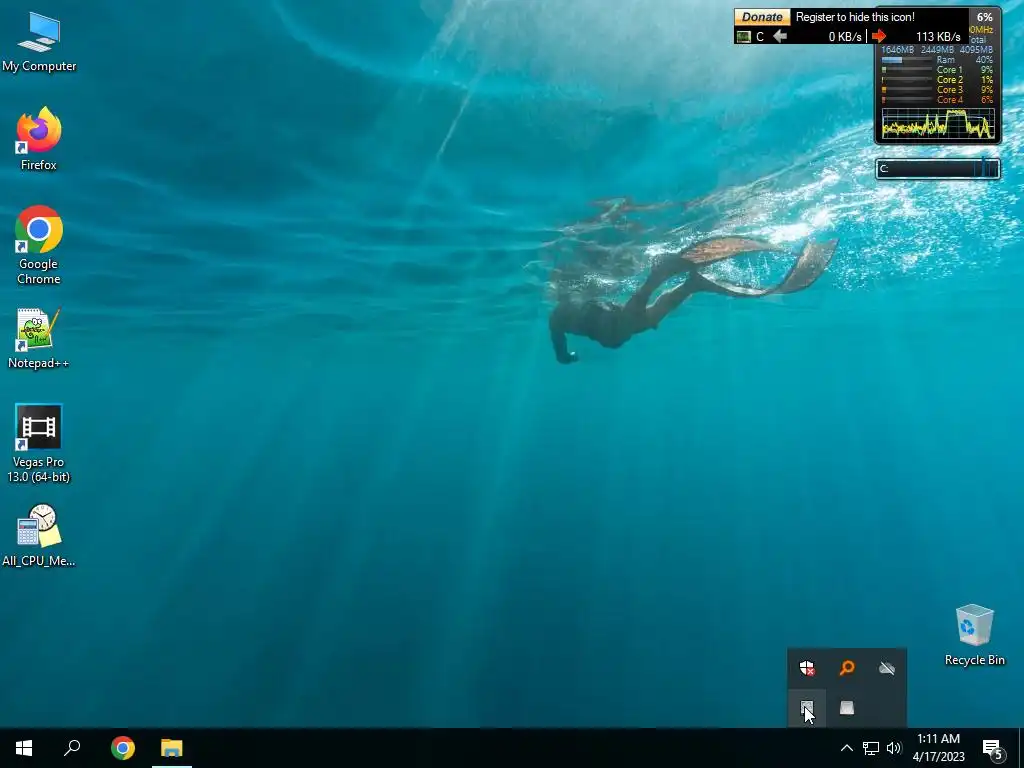Image resolution: width=1024 pixels, height=768 pixels.
Task: Open the clock showing 1:11 AM
Action: pos(938,748)
